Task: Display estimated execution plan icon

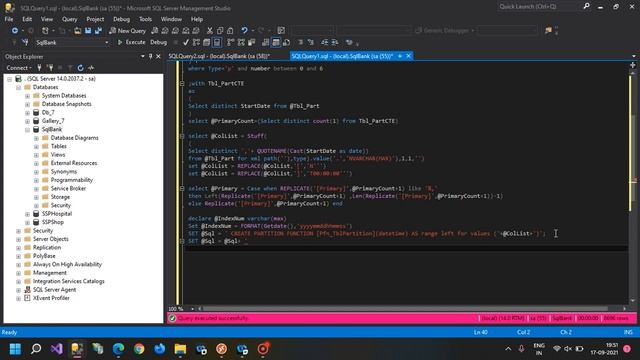Action: click(196, 42)
